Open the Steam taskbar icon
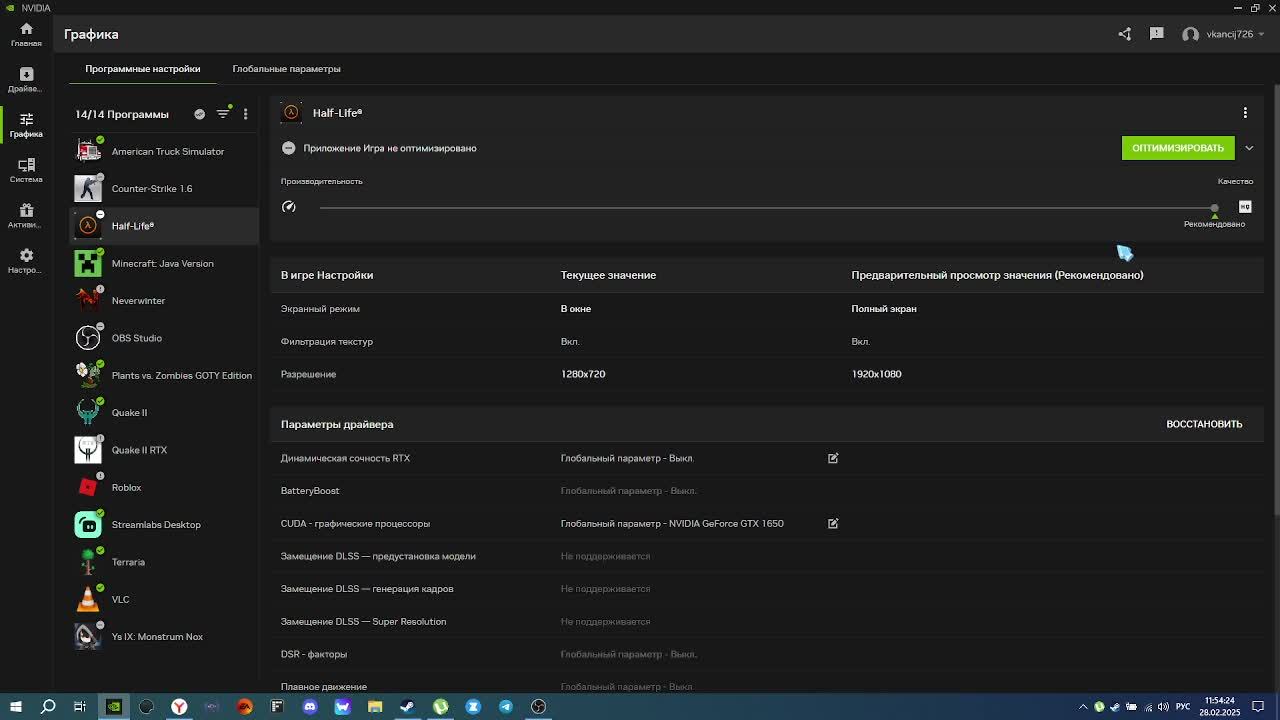Image resolution: width=1280 pixels, height=720 pixels. [407, 707]
